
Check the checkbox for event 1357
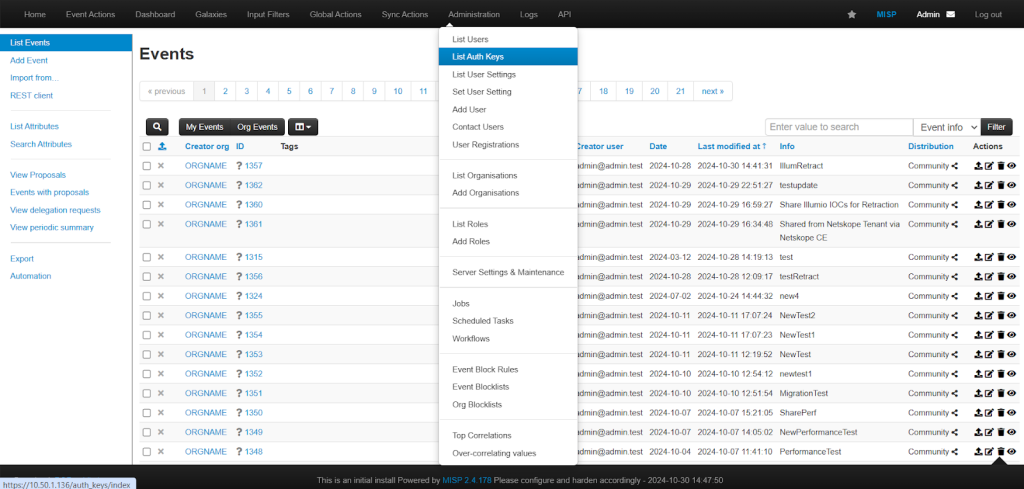coord(147,166)
